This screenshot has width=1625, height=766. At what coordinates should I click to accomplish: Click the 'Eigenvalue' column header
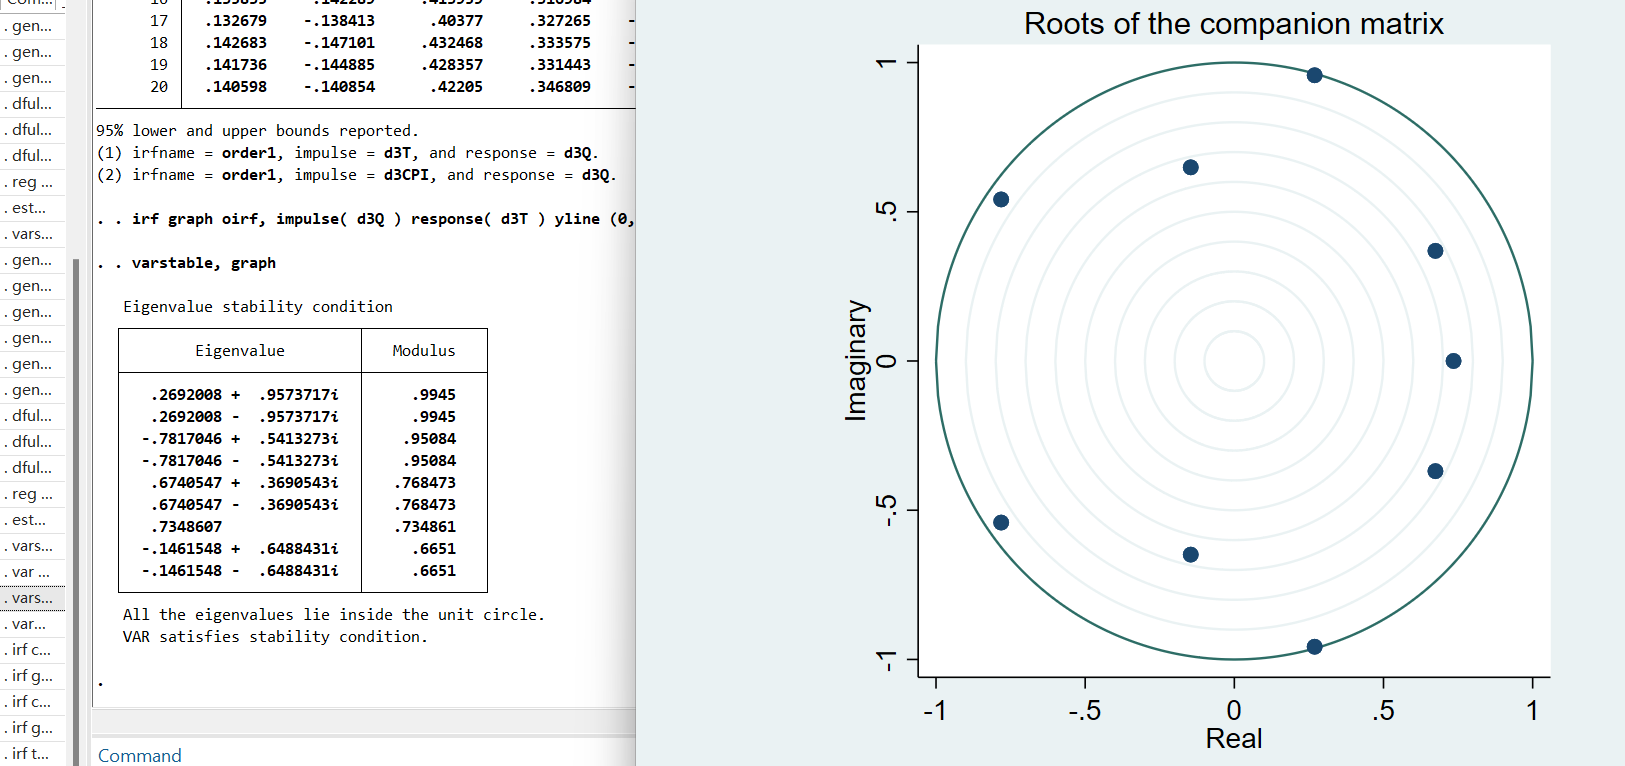coord(240,351)
